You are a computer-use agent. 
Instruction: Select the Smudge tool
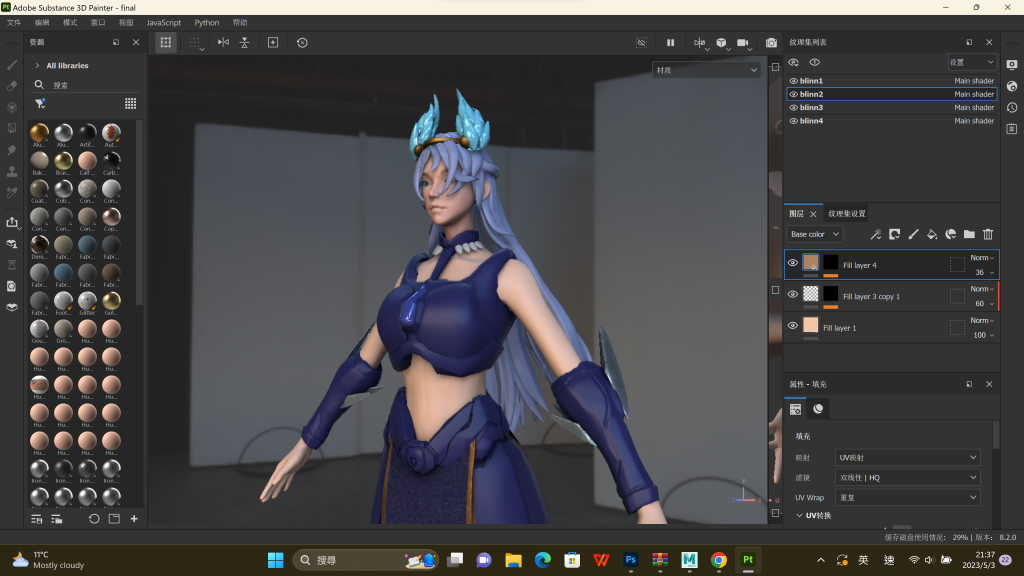[12, 150]
